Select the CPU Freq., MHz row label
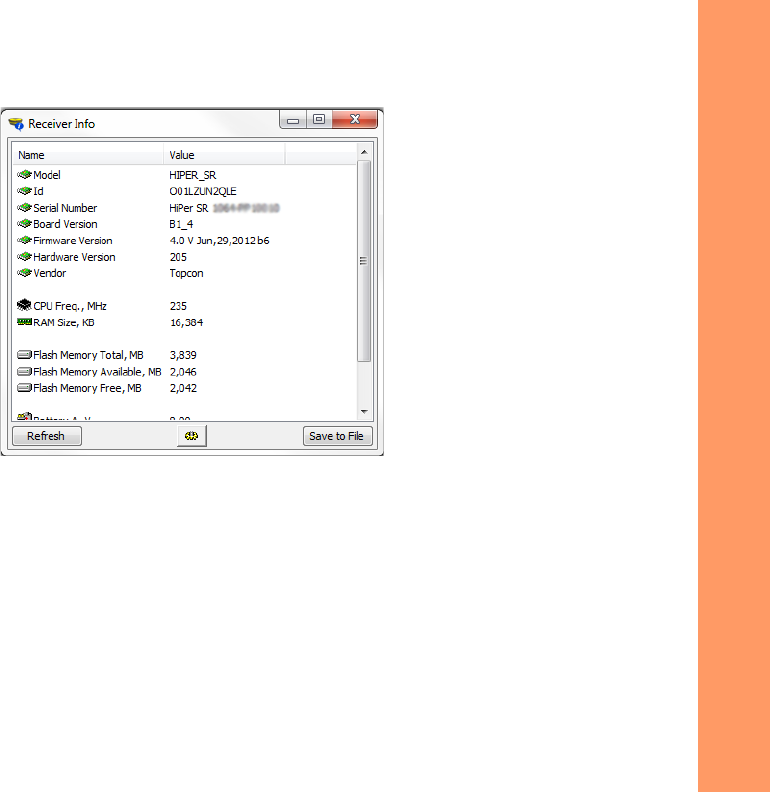The image size is (770, 792). (70, 306)
